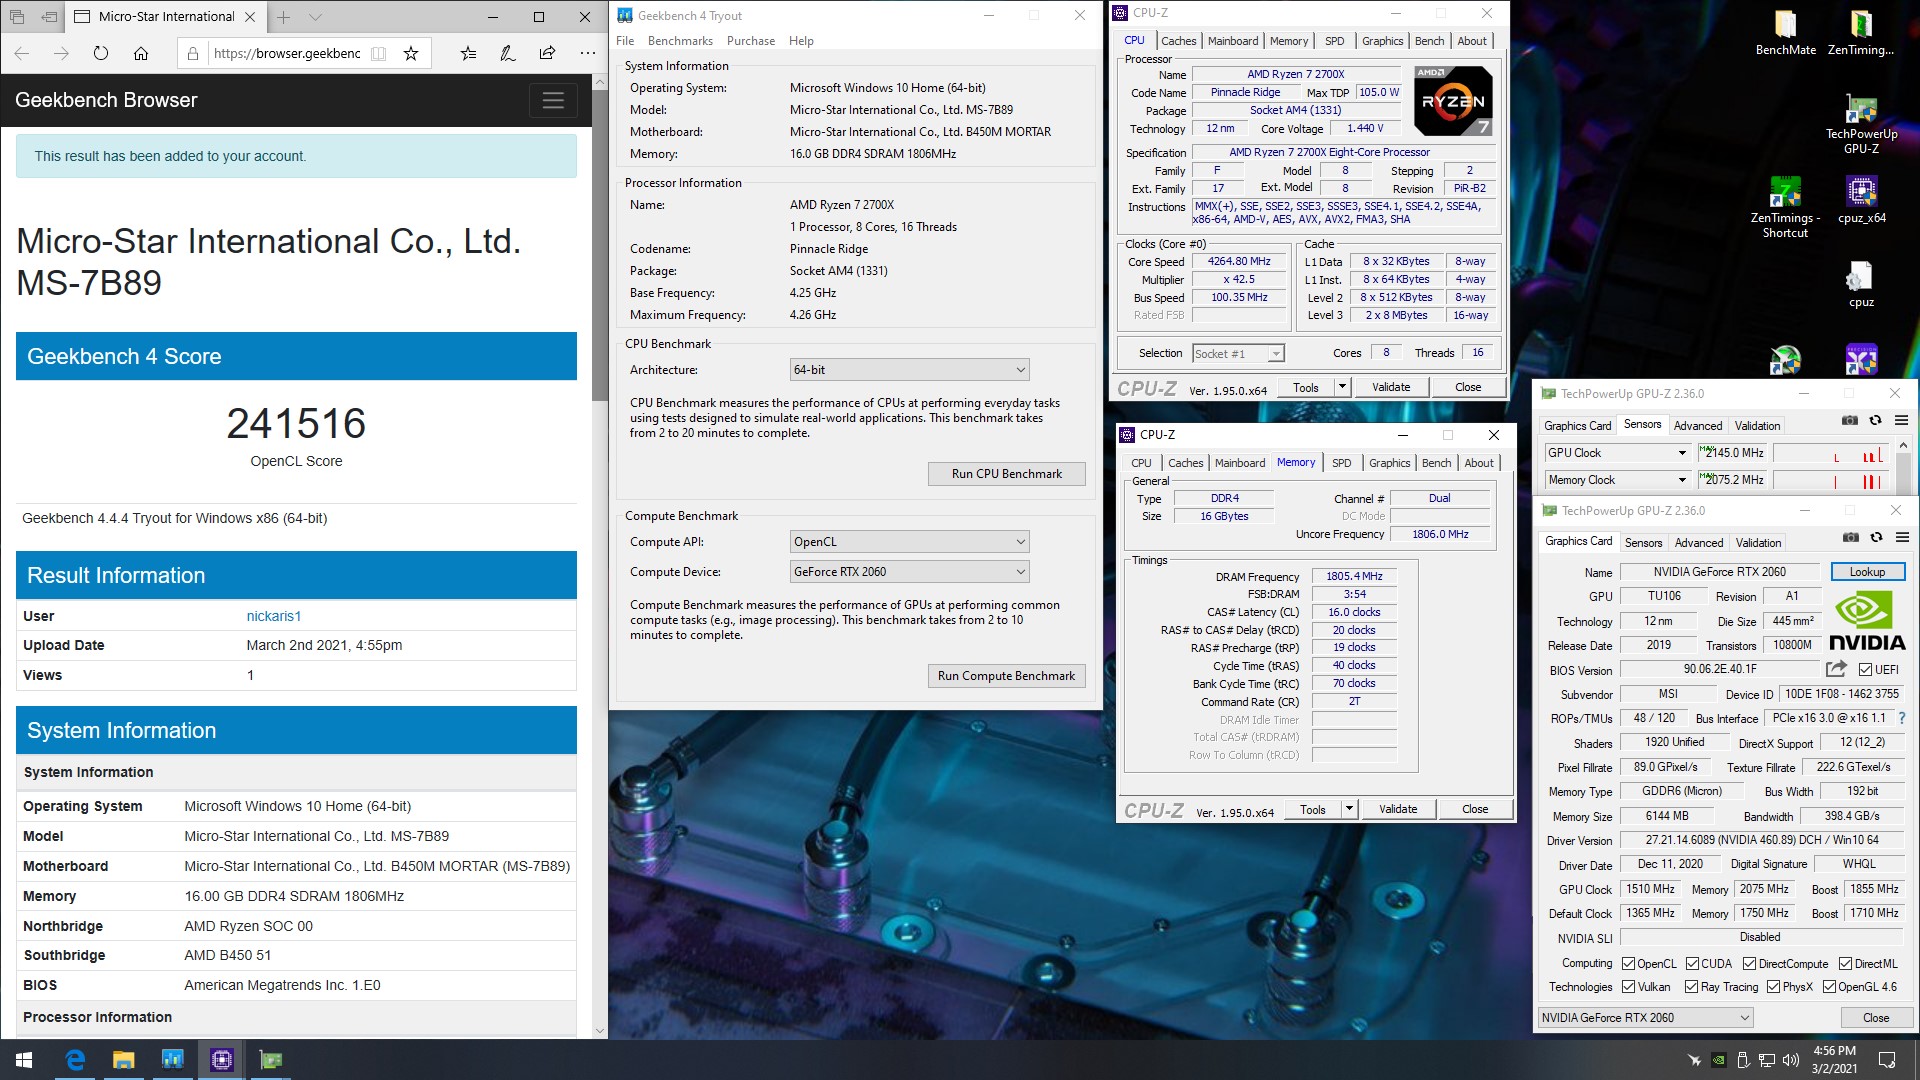The width and height of the screenshot is (1920, 1080).
Task: Open Geekbench Browser hamburger navigation menu
Action: [x=553, y=100]
